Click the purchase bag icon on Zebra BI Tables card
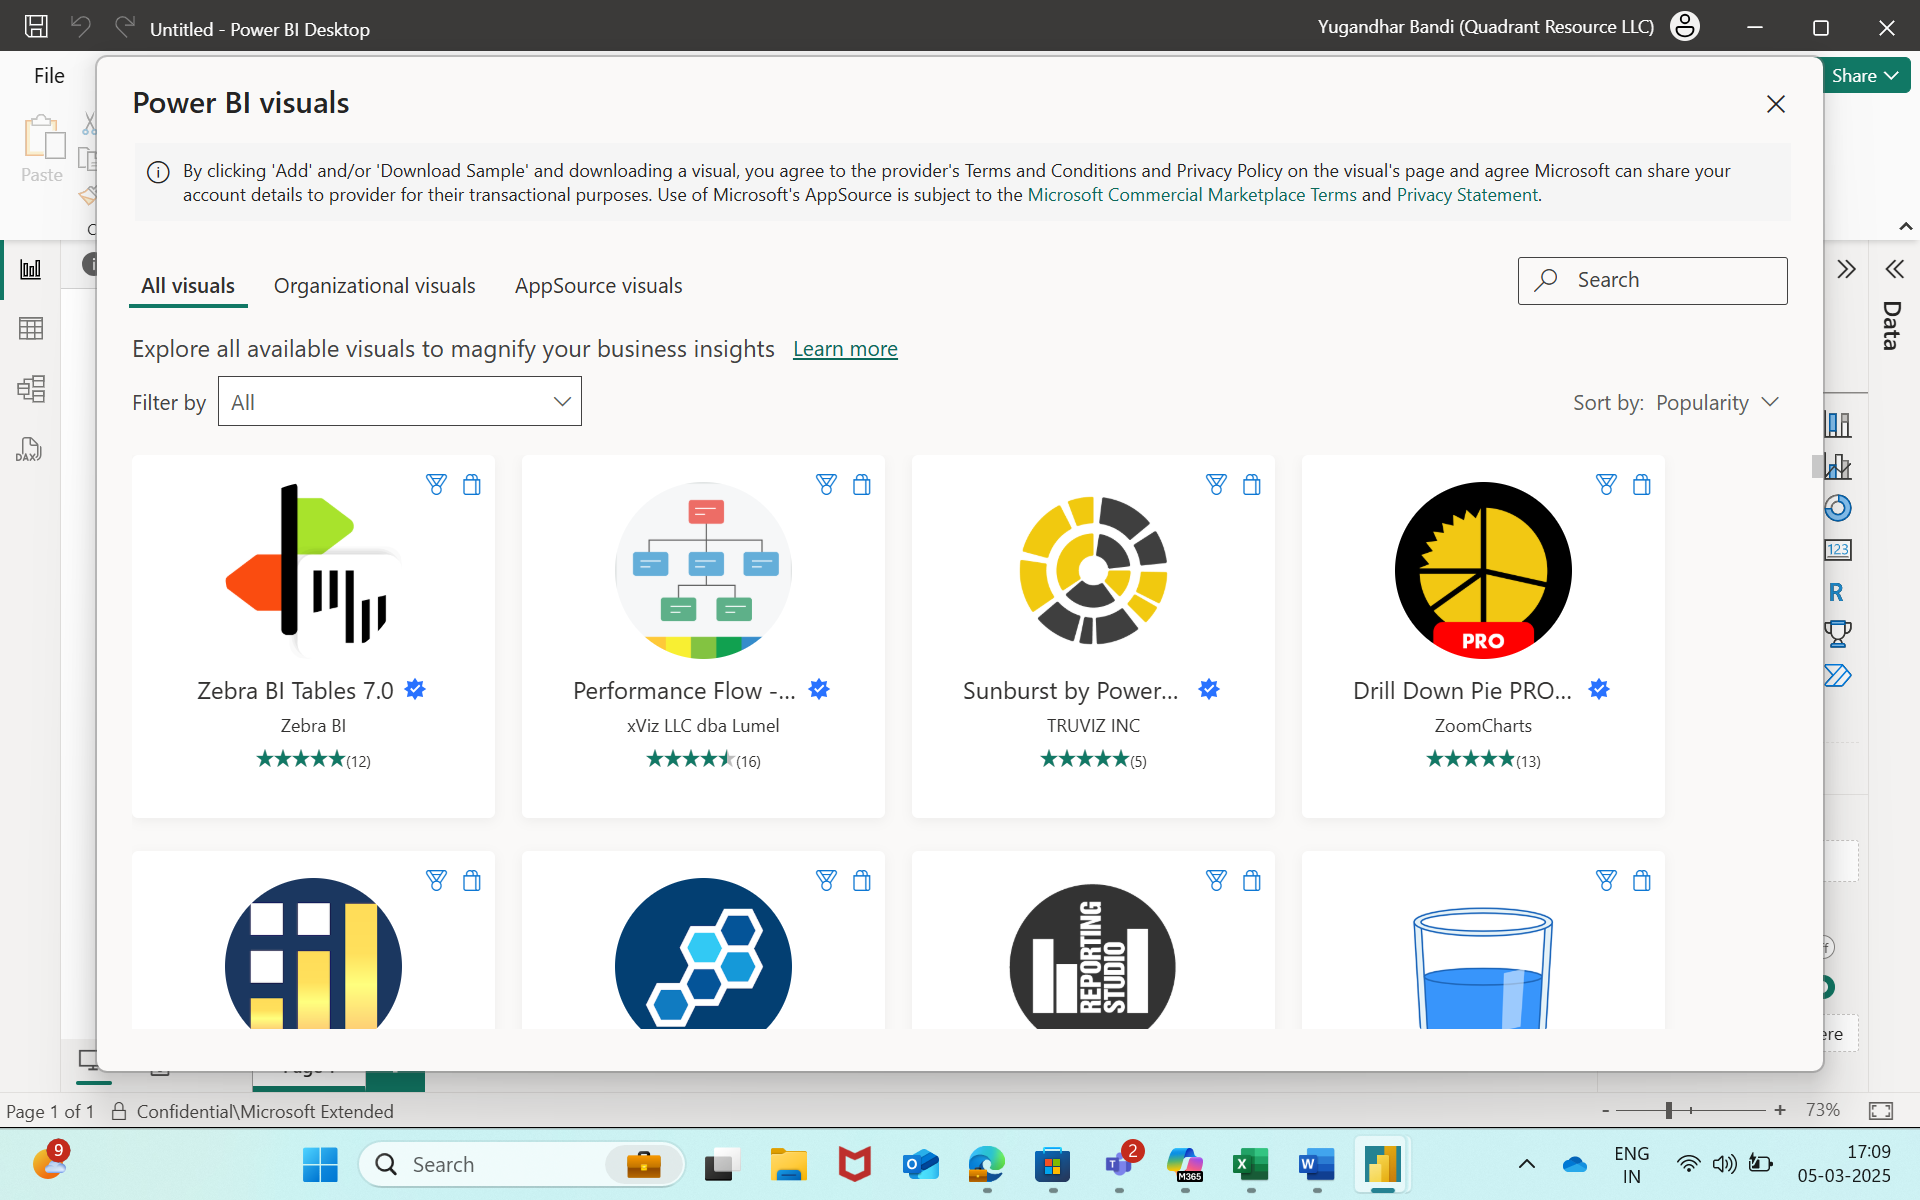1920x1200 pixels. click(472, 485)
